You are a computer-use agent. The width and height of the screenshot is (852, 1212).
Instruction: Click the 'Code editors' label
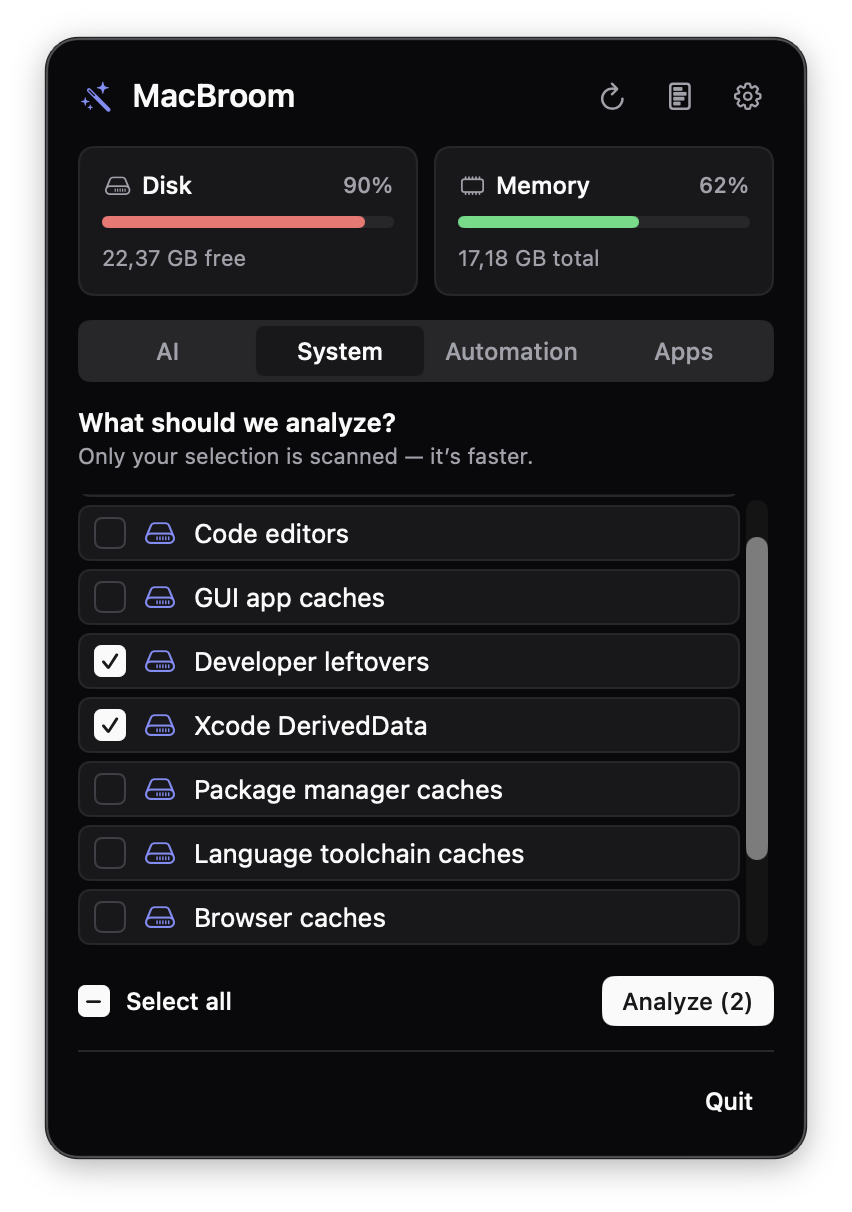(x=272, y=534)
